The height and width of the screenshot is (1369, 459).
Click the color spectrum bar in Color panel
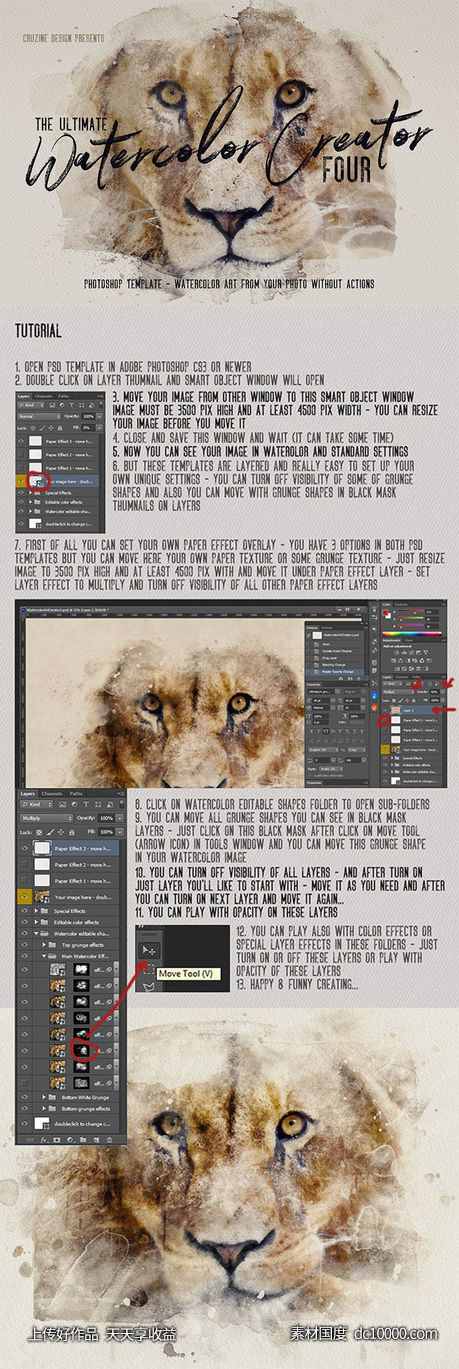pyautogui.click(x=412, y=634)
